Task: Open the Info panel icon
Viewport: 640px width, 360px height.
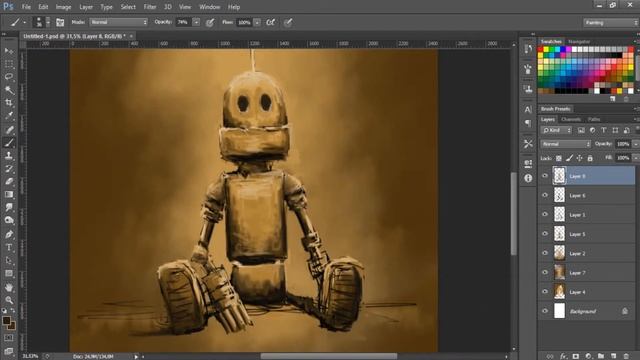Action: coord(528,178)
